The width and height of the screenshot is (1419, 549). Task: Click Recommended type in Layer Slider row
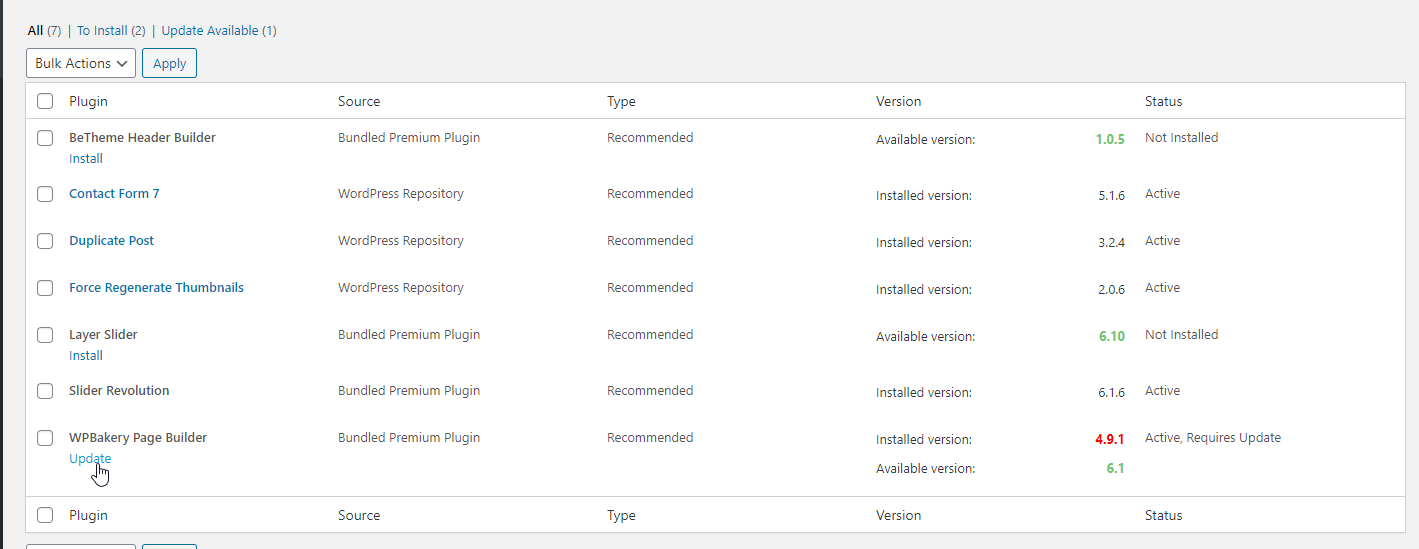pyautogui.click(x=650, y=334)
